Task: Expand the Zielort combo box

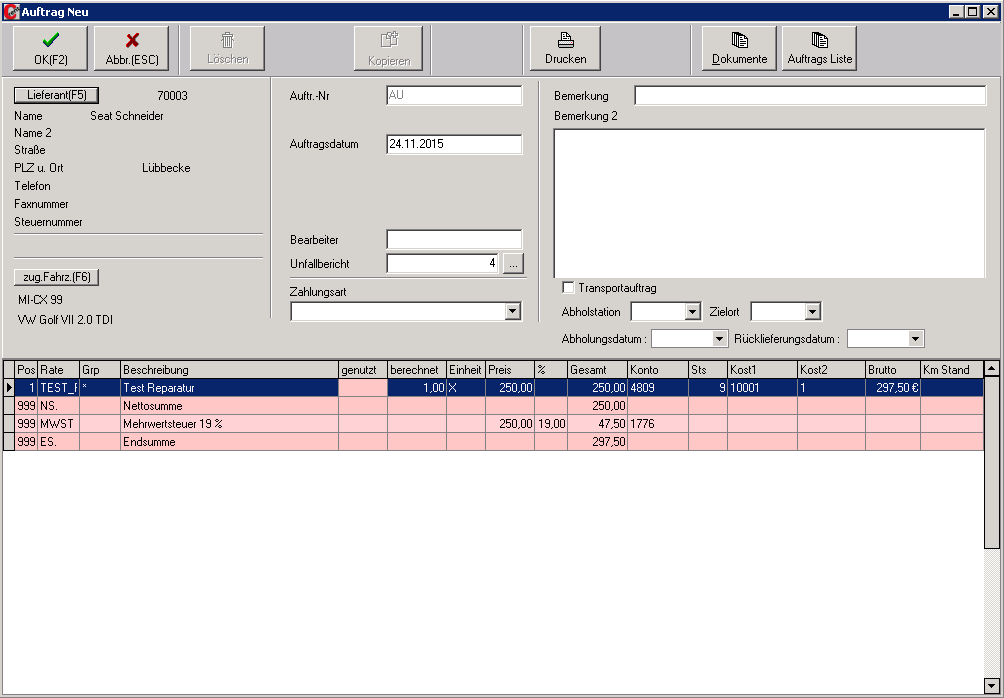Action: click(x=812, y=312)
